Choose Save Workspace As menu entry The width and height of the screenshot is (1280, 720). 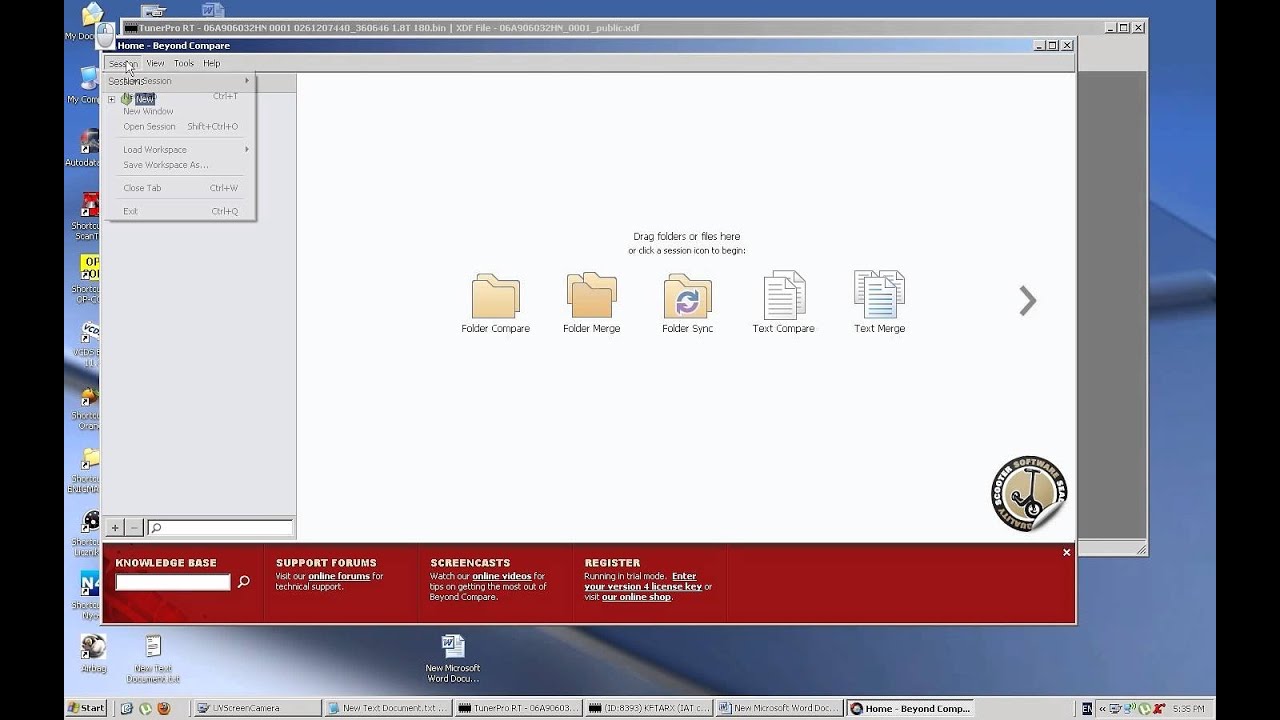(x=178, y=164)
